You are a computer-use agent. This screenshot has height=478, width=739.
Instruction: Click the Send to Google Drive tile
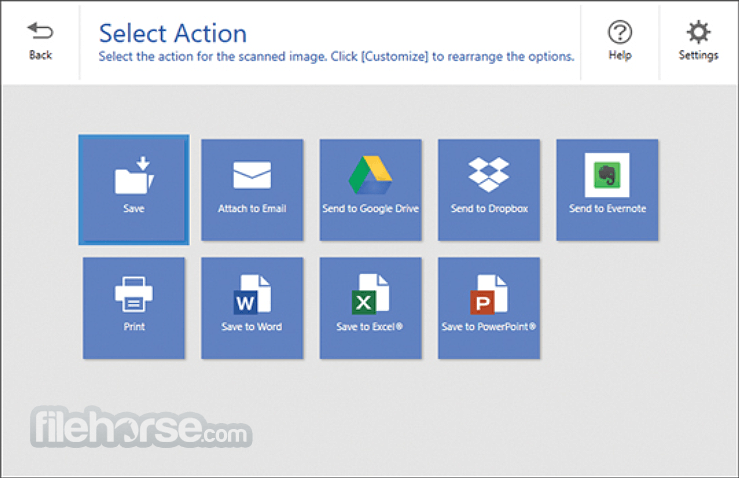[x=370, y=190]
